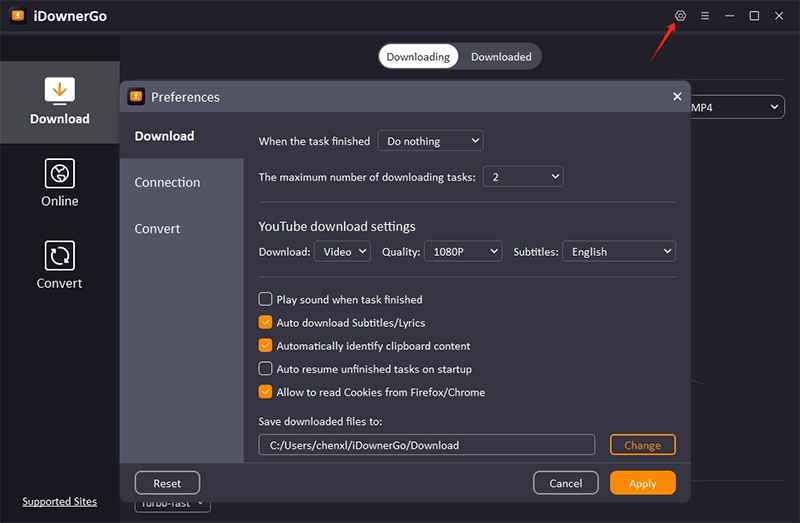Click the save path input field

point(426,445)
